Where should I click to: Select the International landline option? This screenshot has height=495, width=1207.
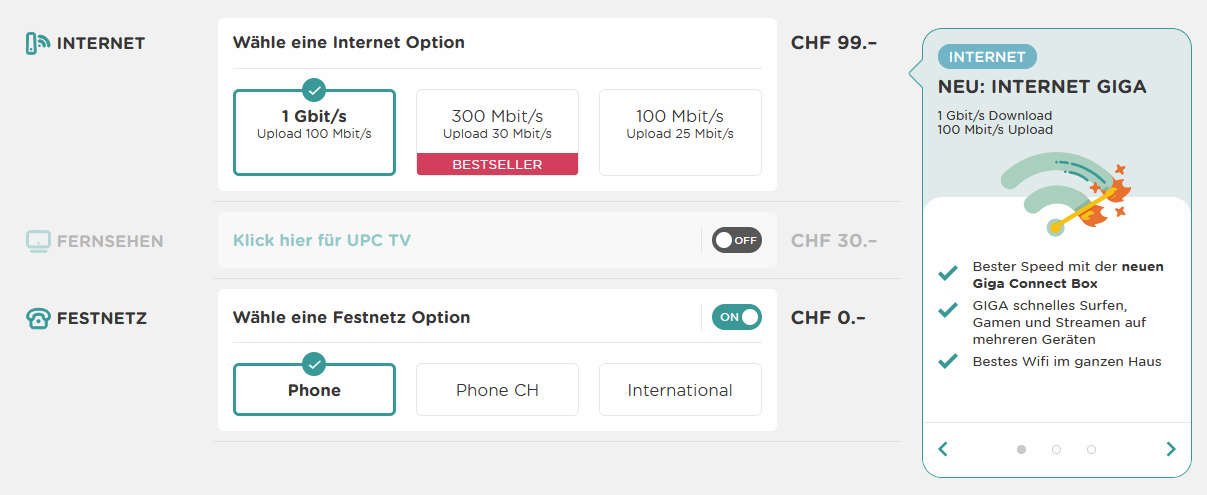(680, 390)
